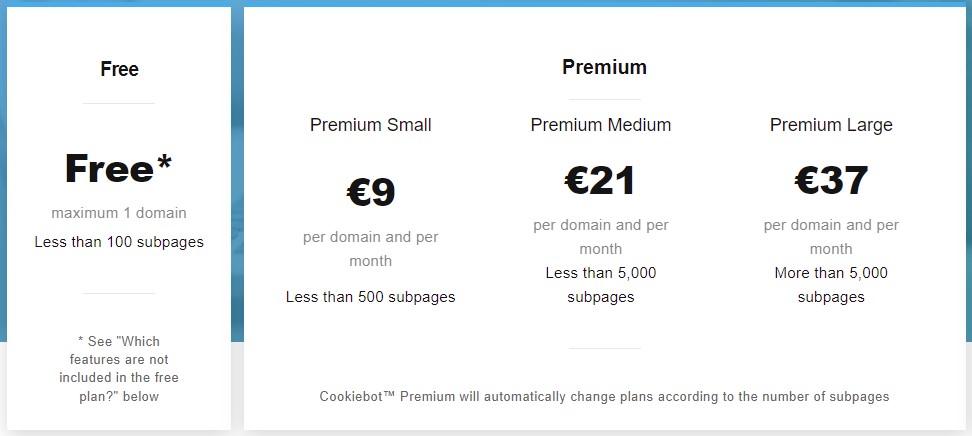Choose the "Premium Medium" plan title

tap(601, 125)
